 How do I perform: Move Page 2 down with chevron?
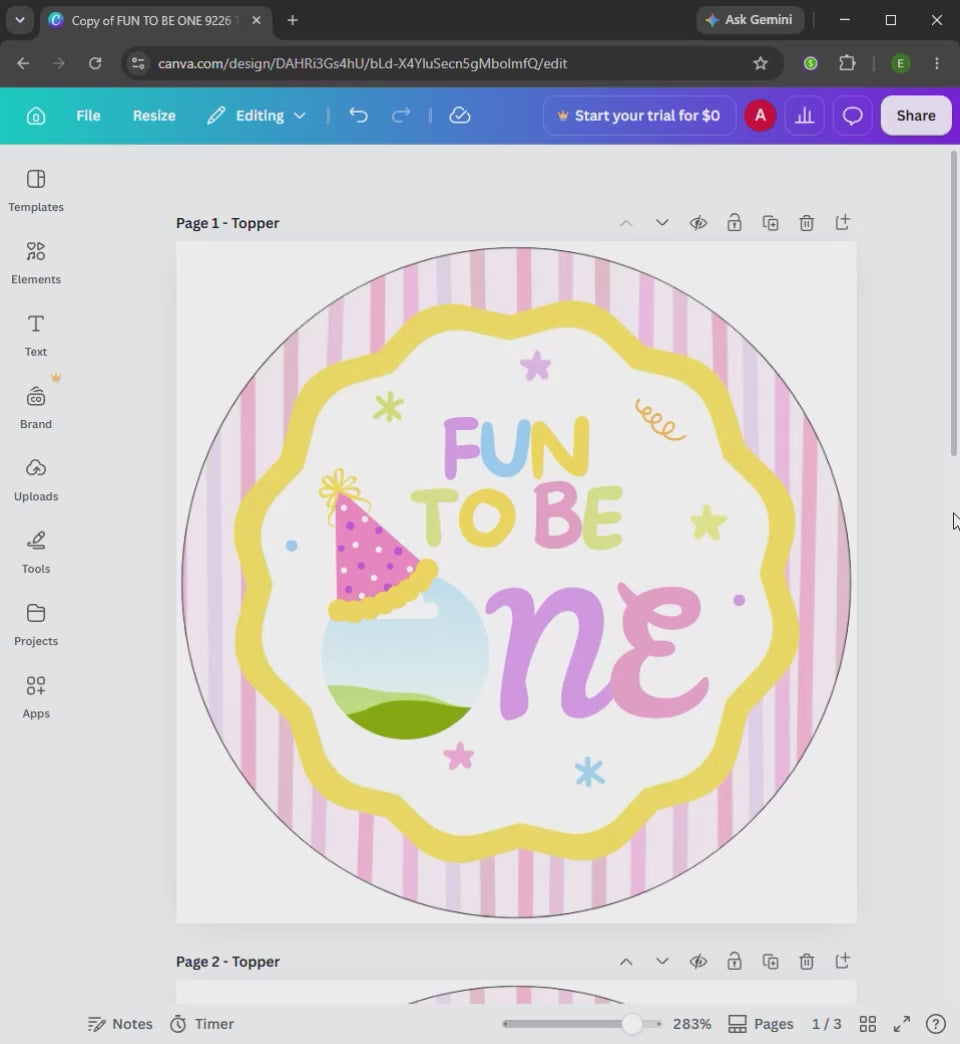(662, 961)
